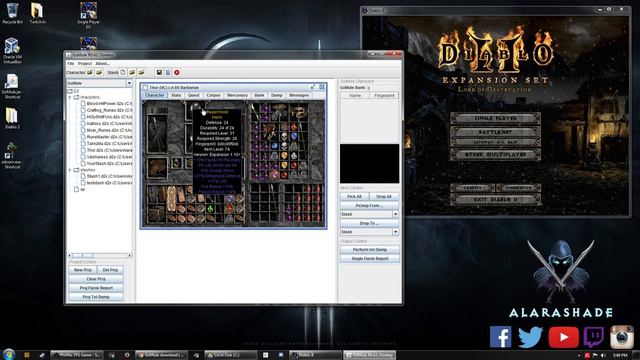Click Single Flavie Report button
This screenshot has width=640, height=360.
pos(369,258)
